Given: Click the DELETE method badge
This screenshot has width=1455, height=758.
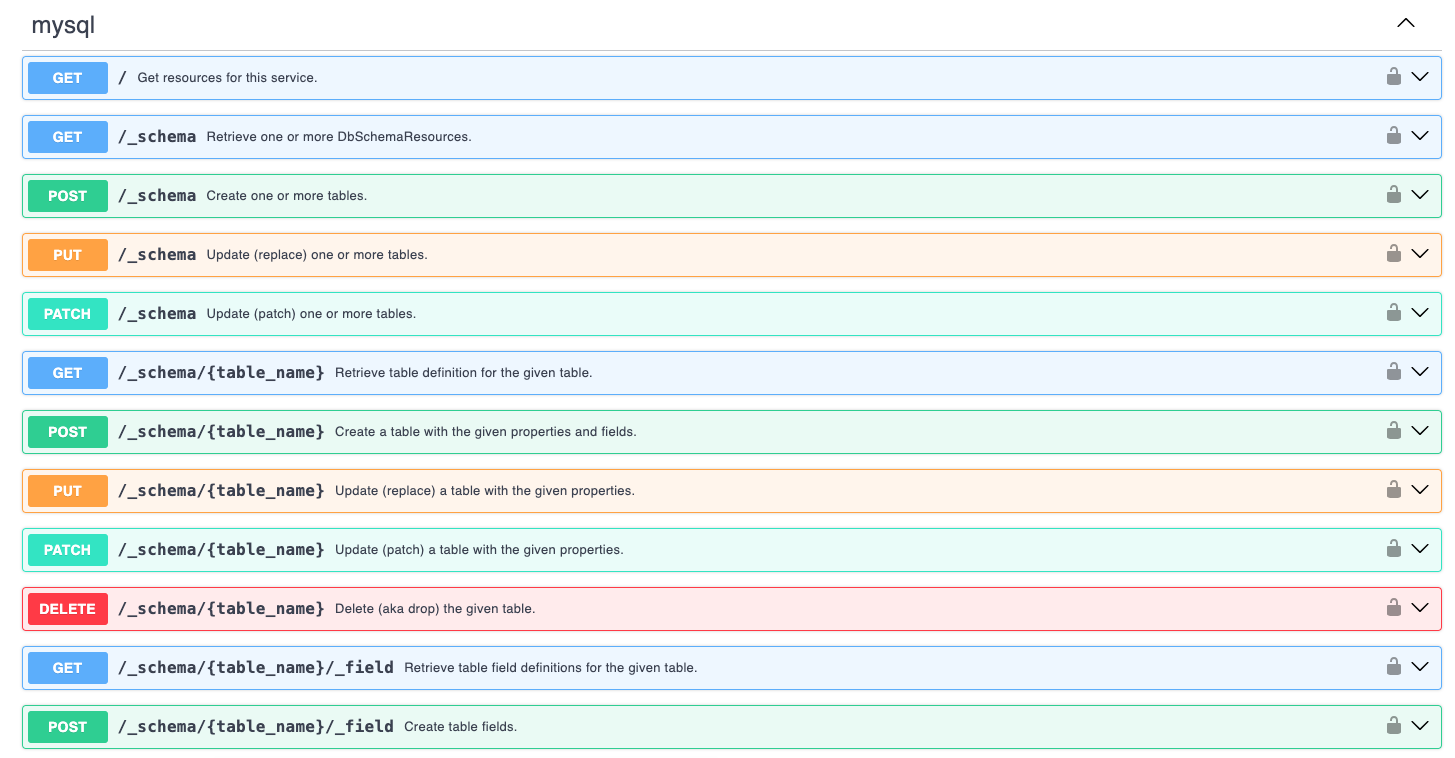Looking at the screenshot, I should coord(67,608).
